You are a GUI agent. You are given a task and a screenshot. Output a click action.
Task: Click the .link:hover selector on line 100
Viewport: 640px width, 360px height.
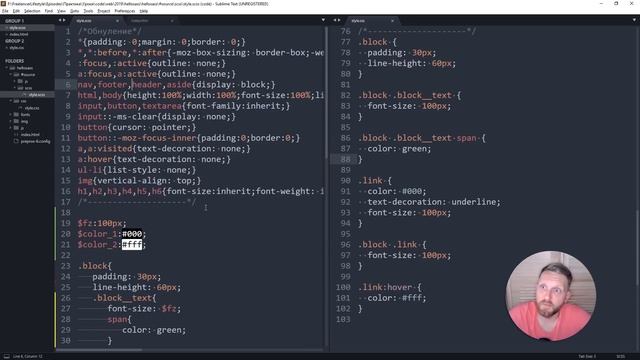click(x=385, y=287)
